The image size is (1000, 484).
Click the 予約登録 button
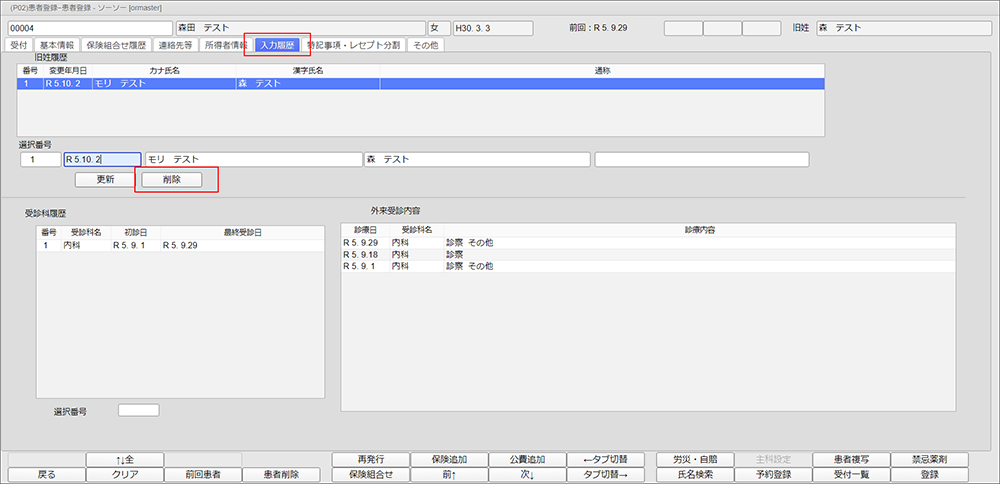click(x=773, y=475)
